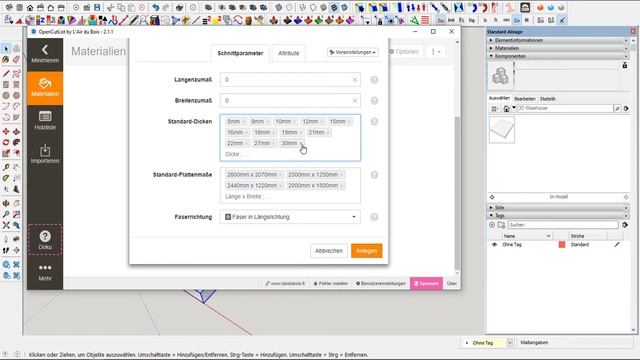Click the add tag icon in Tags panel

click(x=492, y=225)
